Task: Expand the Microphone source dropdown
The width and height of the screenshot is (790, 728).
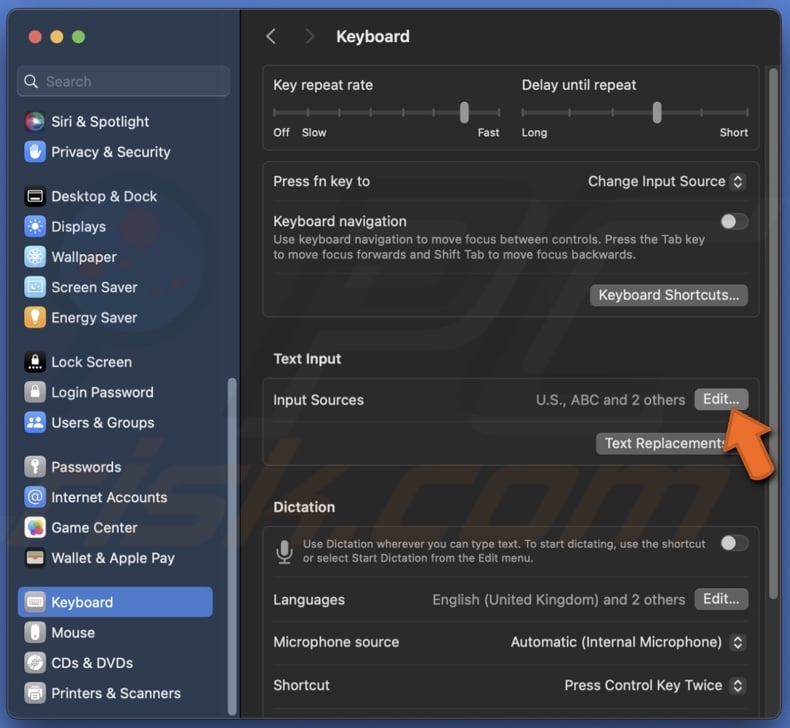Action: pos(627,642)
